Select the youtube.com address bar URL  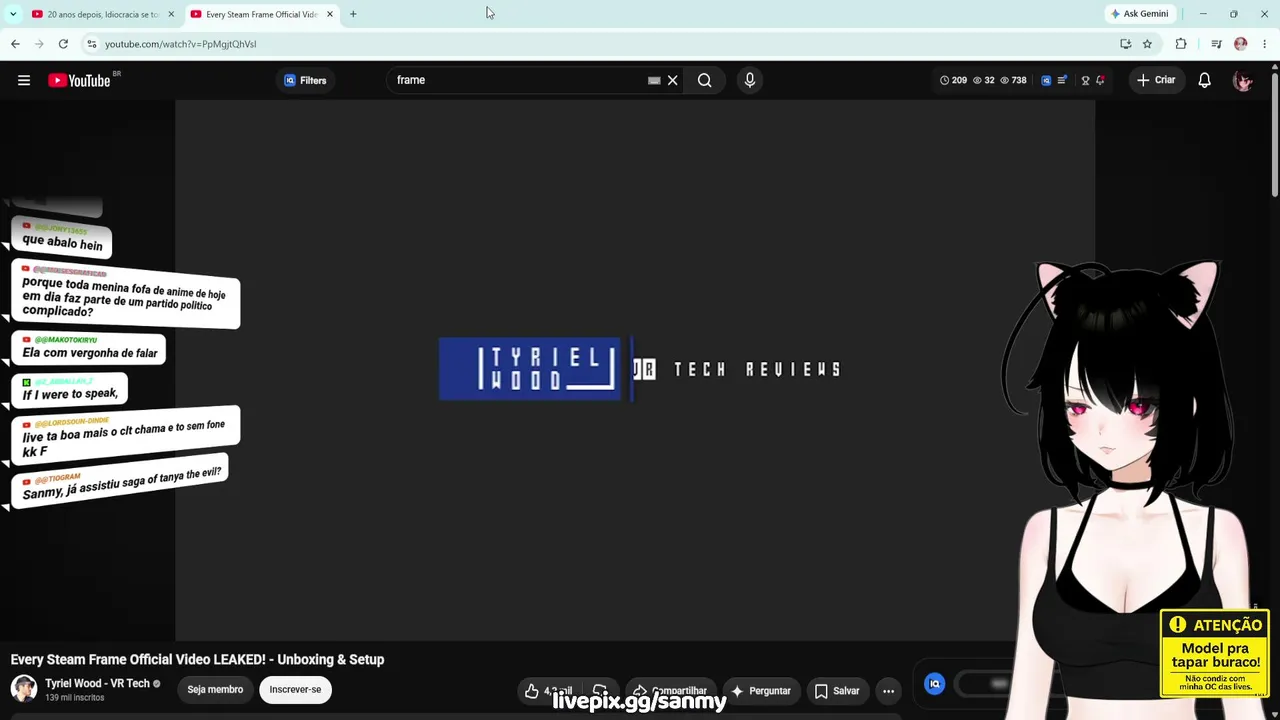pos(181,44)
